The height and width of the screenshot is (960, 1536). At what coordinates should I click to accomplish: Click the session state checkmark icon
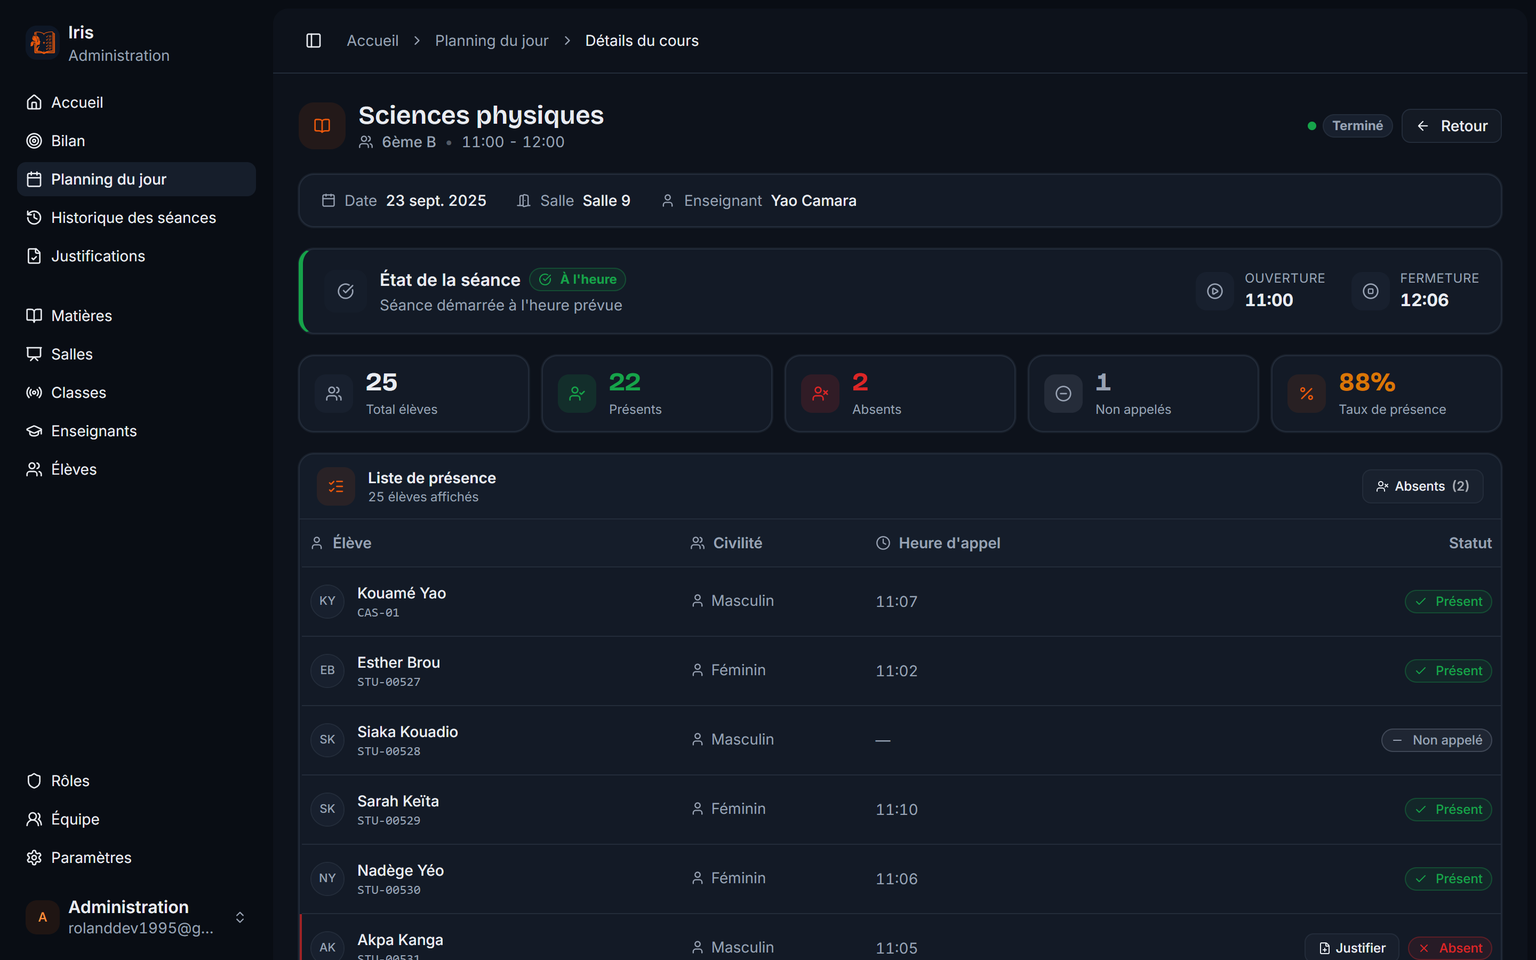[x=346, y=291]
